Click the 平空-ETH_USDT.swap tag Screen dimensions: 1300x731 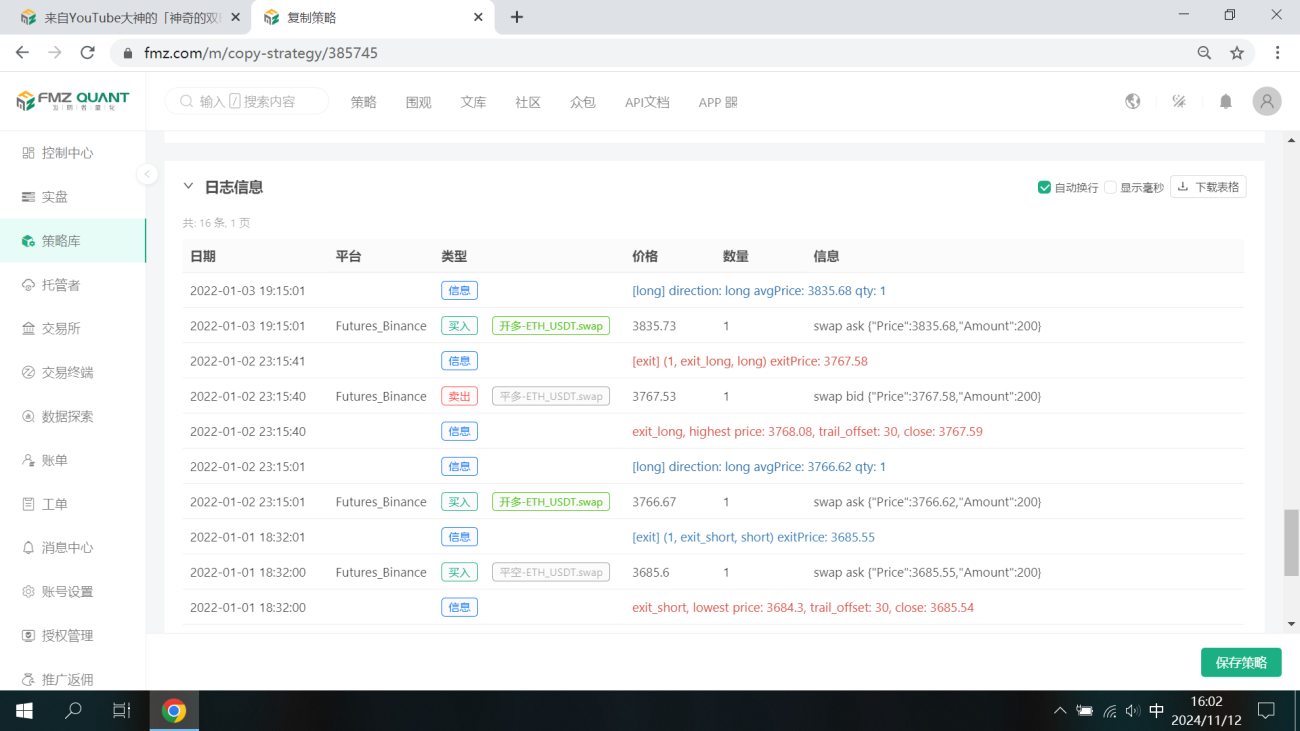point(551,572)
